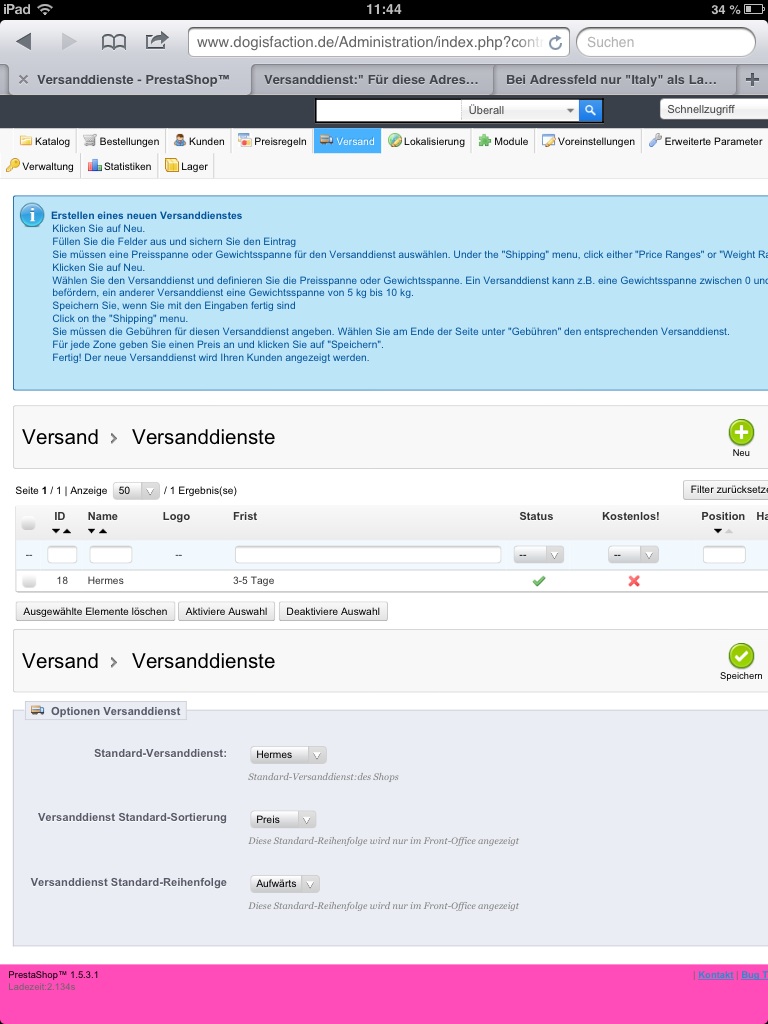
Task: Click the Hermes name cell
Action: pyautogui.click(x=105, y=581)
